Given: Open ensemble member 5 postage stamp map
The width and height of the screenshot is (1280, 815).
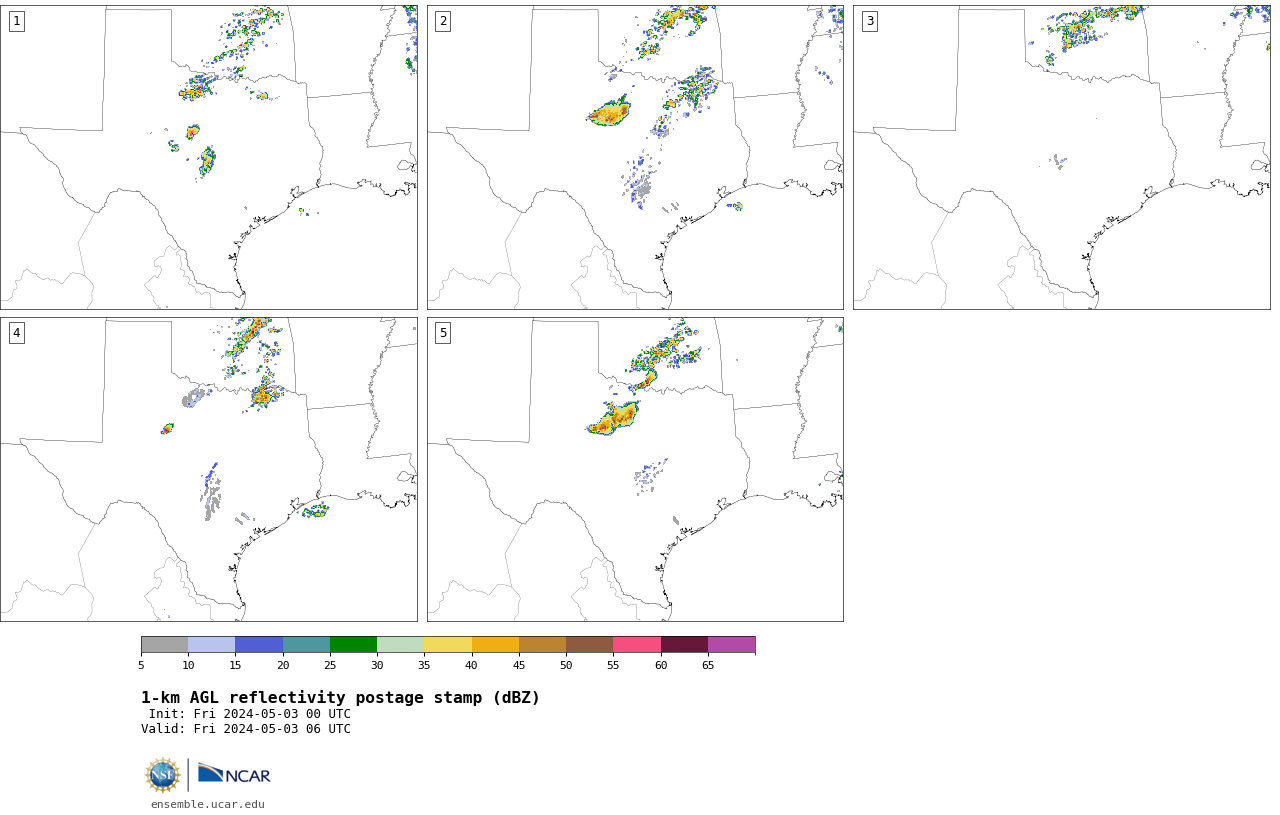Looking at the screenshot, I should pos(635,469).
